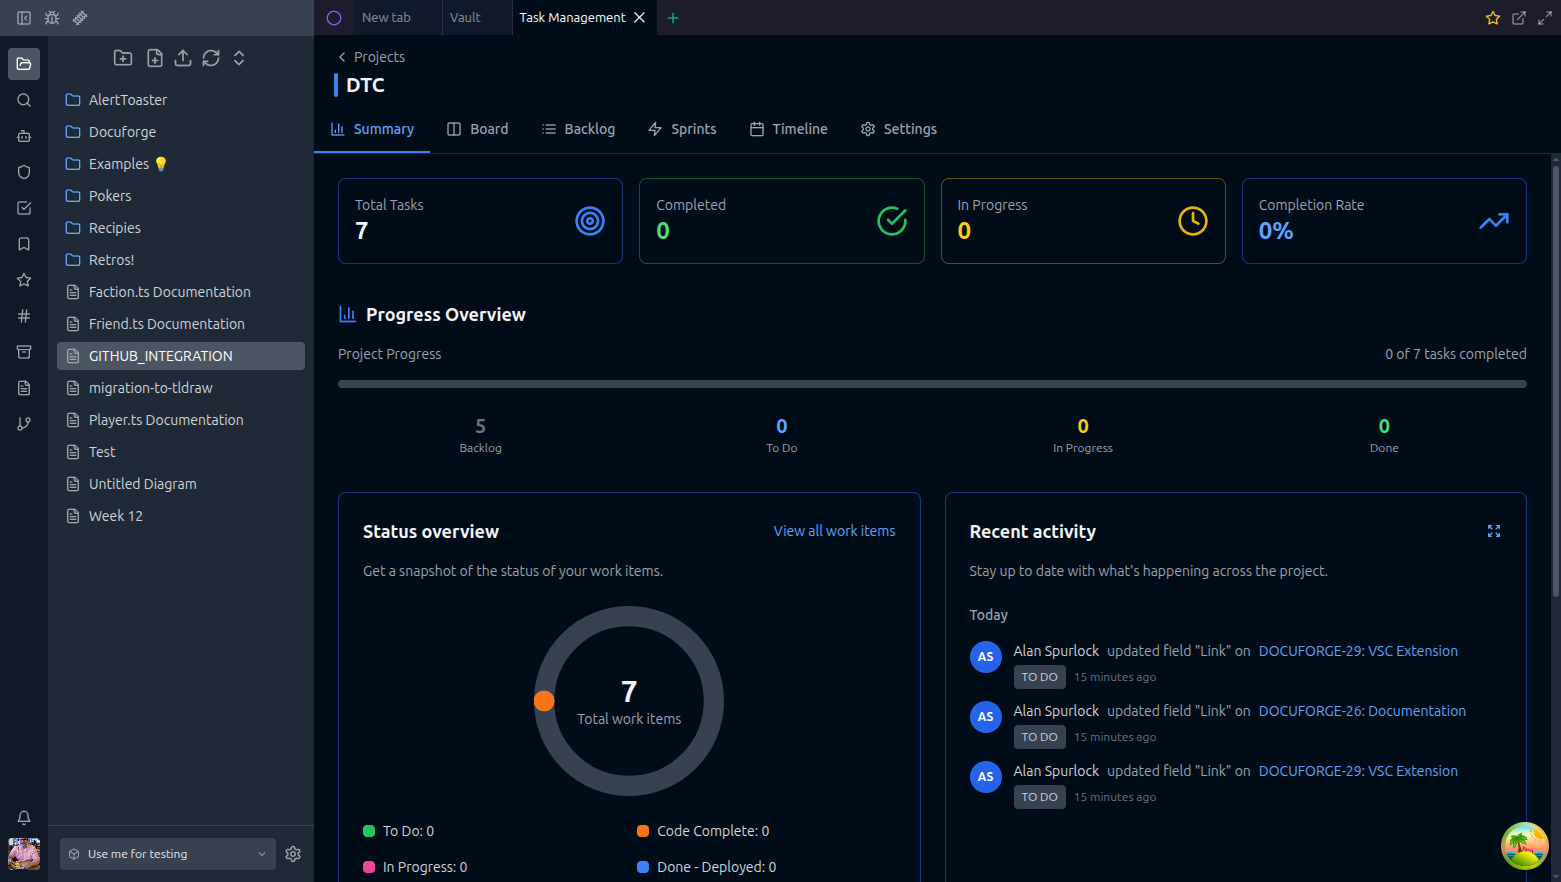
Task: Click the bug icon in top bar
Action: coord(52,18)
